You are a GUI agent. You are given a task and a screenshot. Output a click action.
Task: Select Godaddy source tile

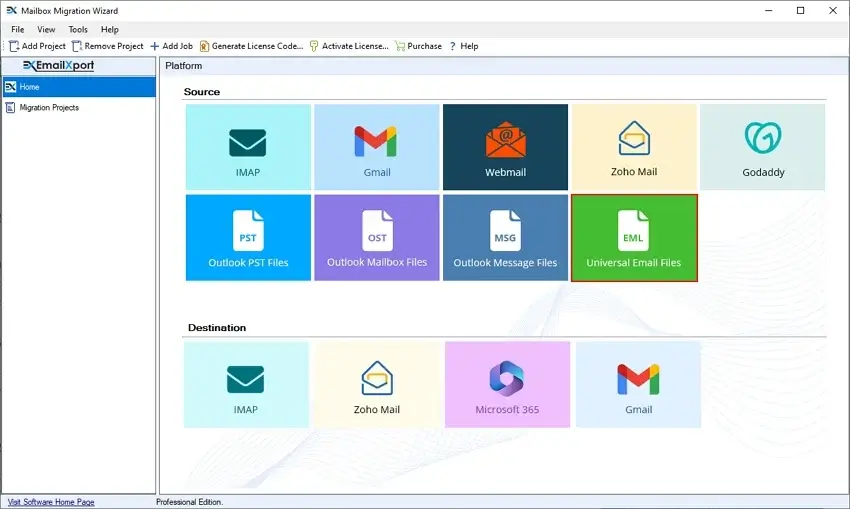(x=762, y=147)
